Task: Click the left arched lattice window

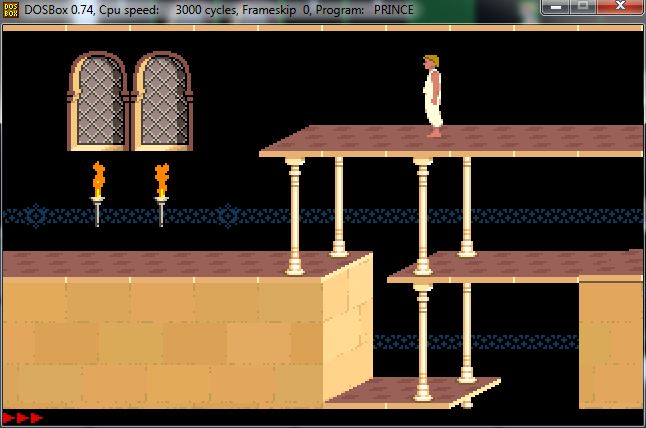Action: click(x=98, y=101)
